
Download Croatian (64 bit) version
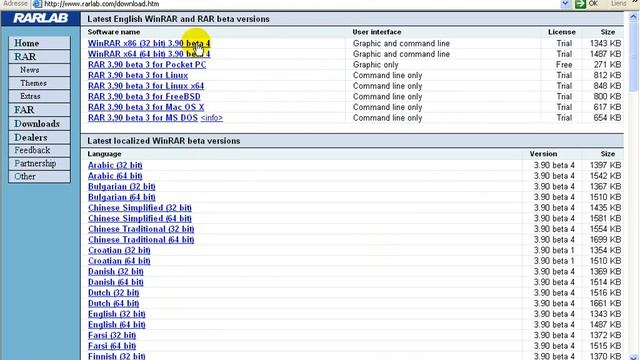(119, 261)
